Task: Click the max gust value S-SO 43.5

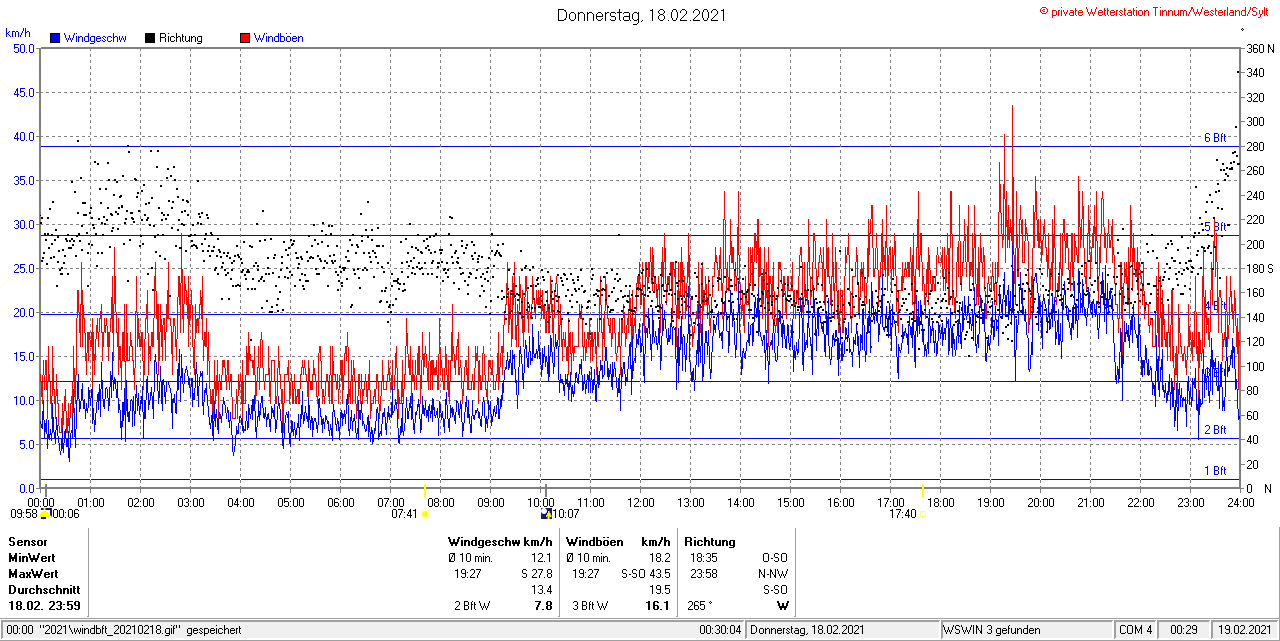Action: click(x=646, y=574)
